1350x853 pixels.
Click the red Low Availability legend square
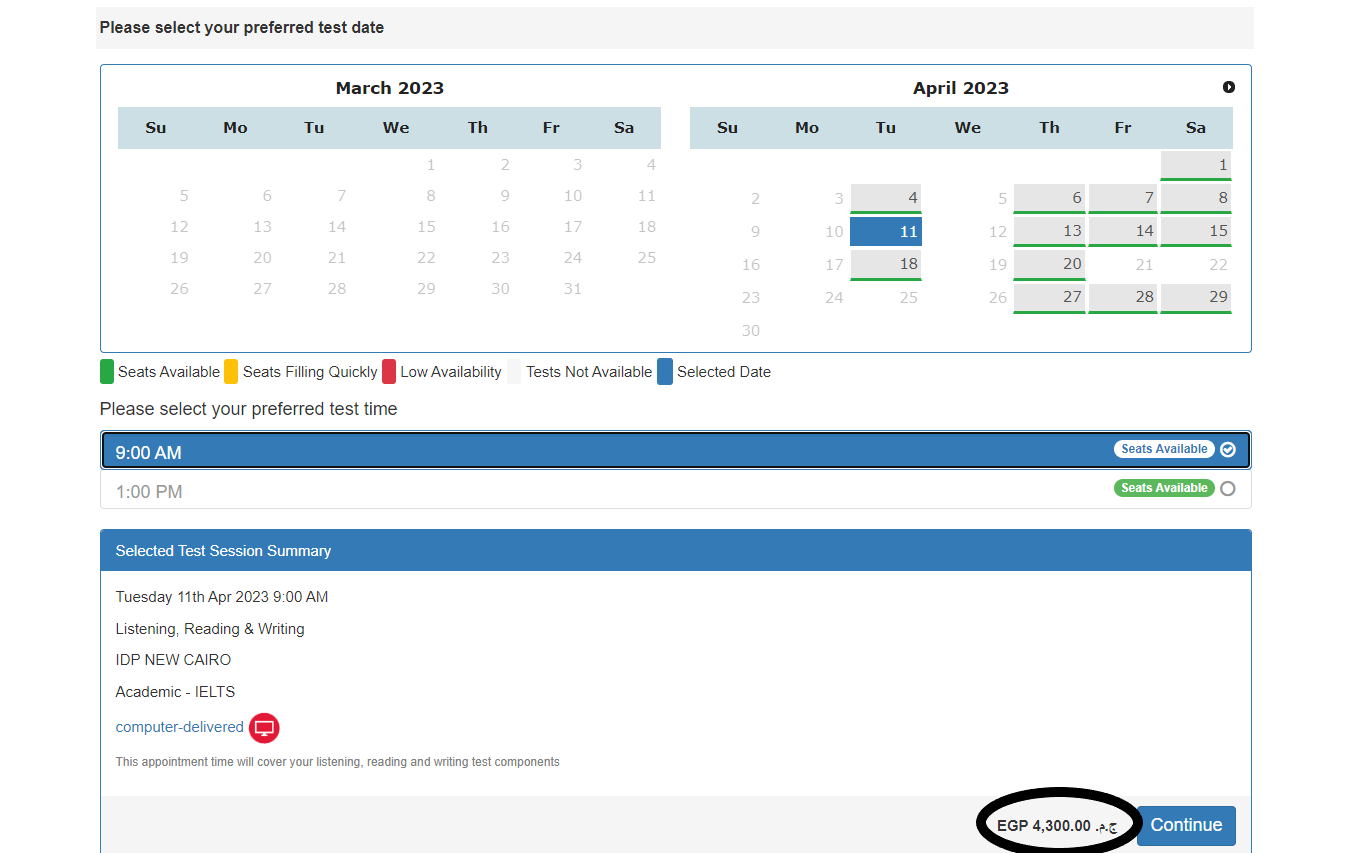point(390,371)
